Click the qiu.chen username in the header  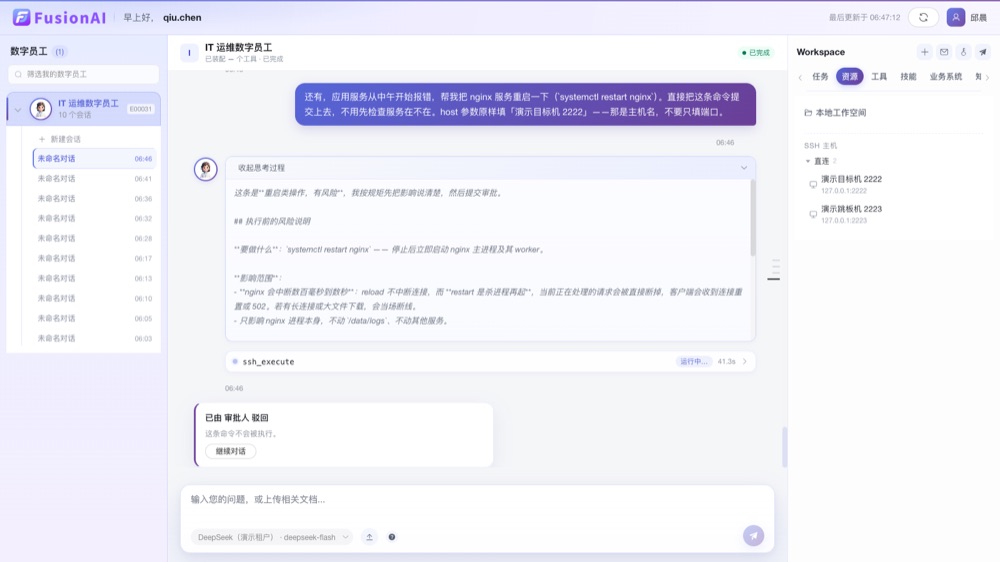pyautogui.click(x=182, y=17)
